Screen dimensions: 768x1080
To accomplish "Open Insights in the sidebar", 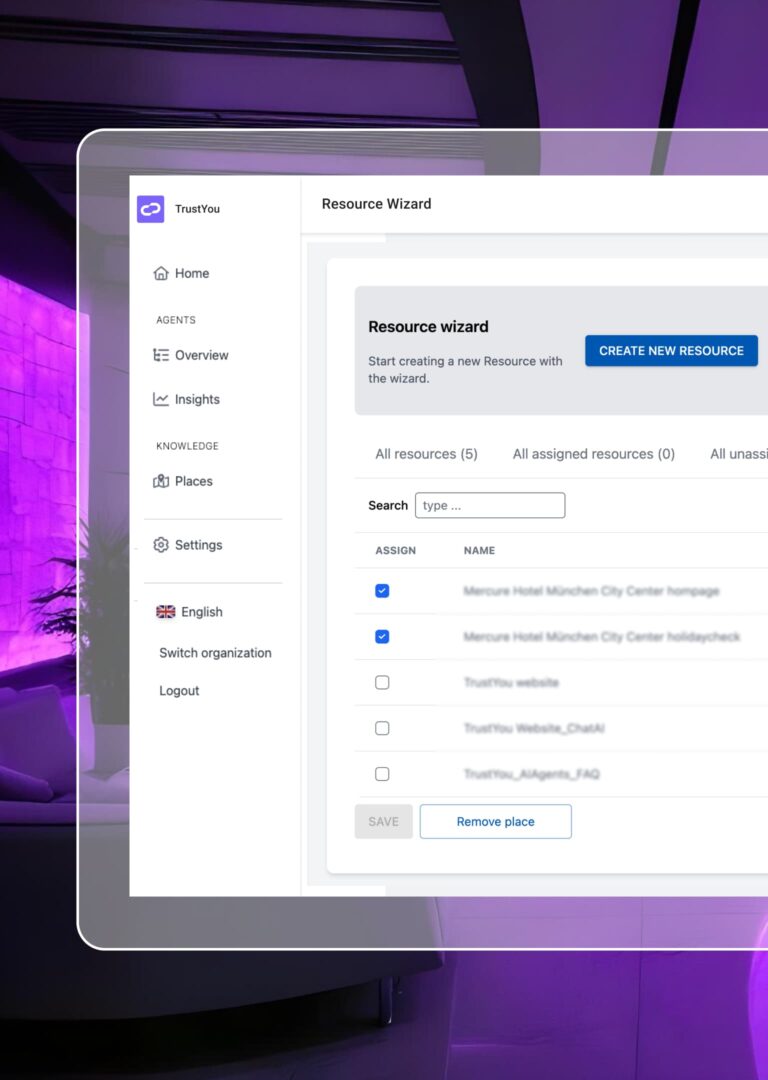I will tap(187, 399).
